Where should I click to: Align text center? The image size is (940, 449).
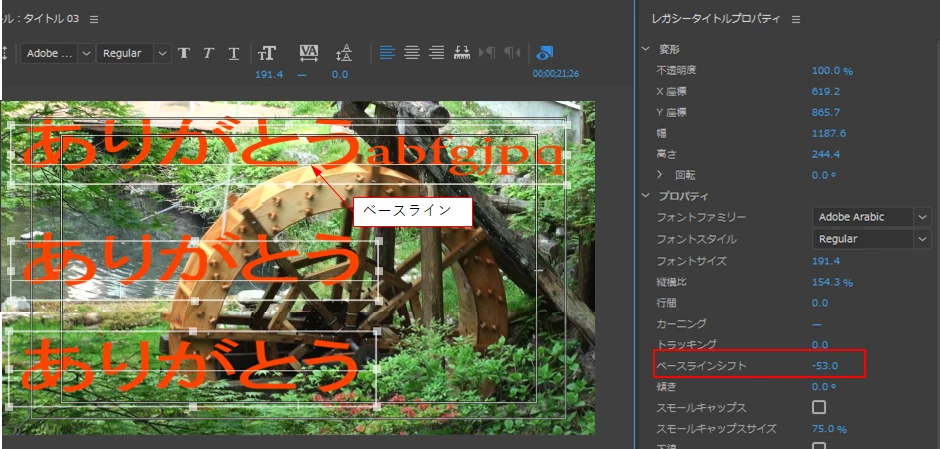coord(412,53)
